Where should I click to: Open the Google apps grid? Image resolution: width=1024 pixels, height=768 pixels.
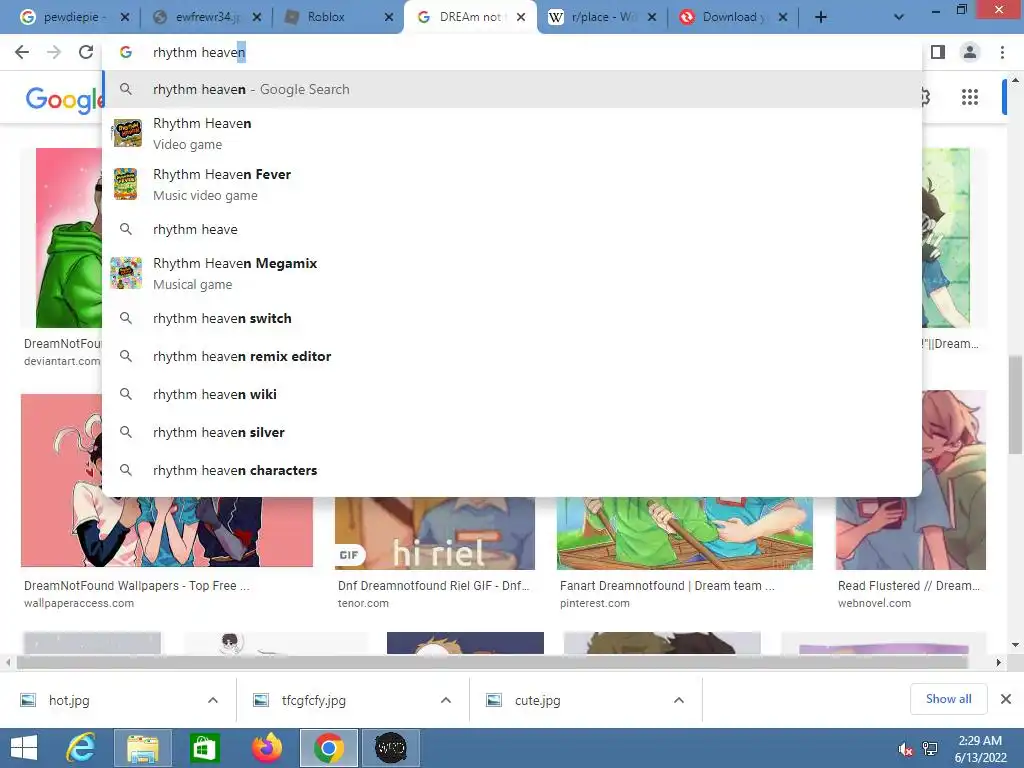[x=970, y=97]
